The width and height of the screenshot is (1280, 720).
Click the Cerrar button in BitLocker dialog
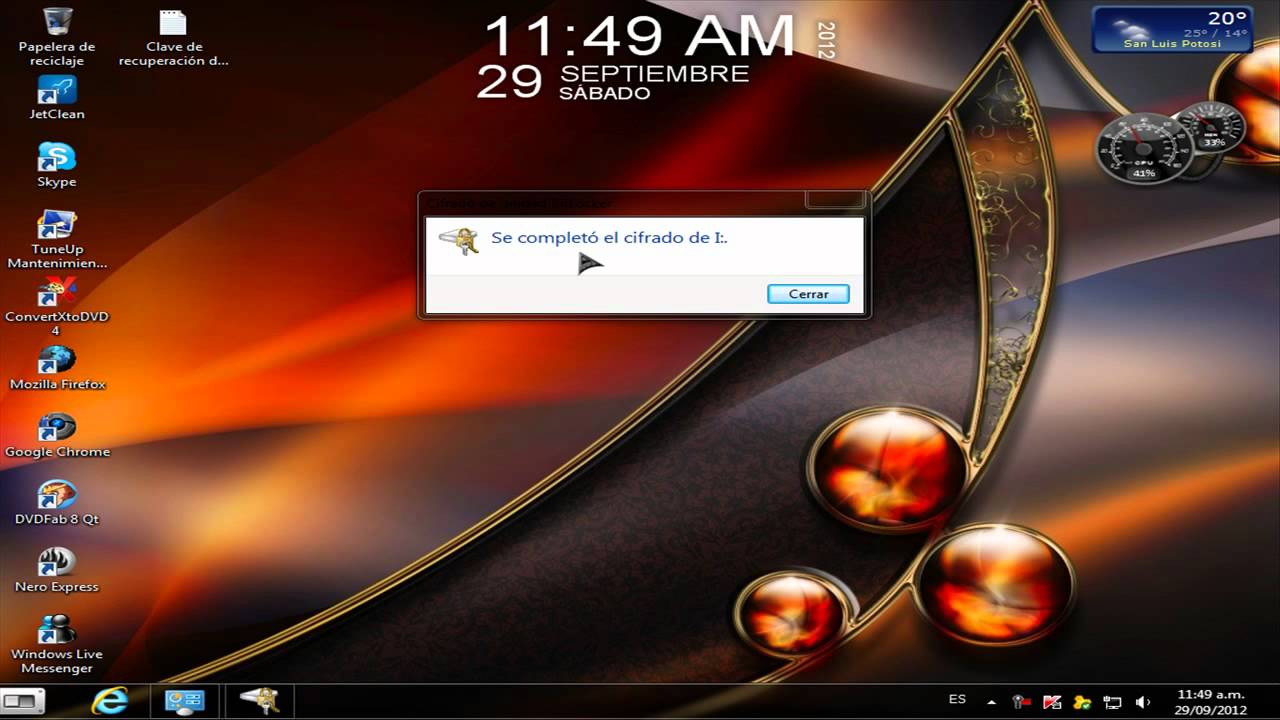coord(808,293)
